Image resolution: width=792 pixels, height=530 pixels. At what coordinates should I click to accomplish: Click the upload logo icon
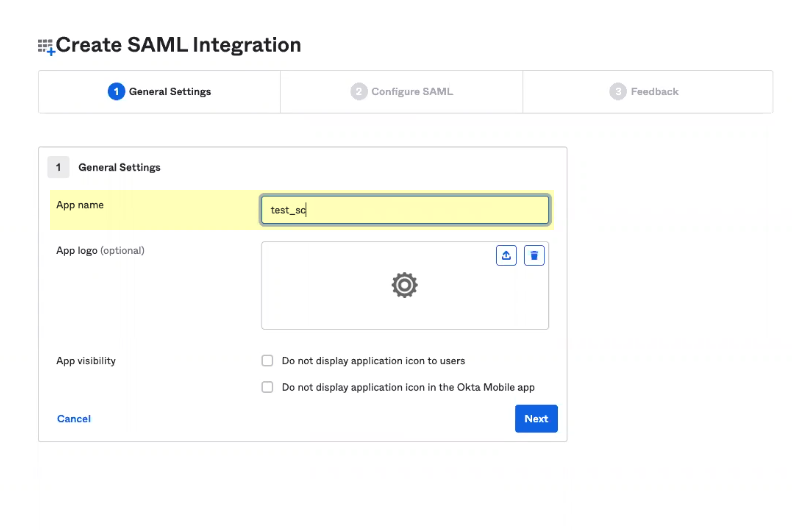point(507,255)
